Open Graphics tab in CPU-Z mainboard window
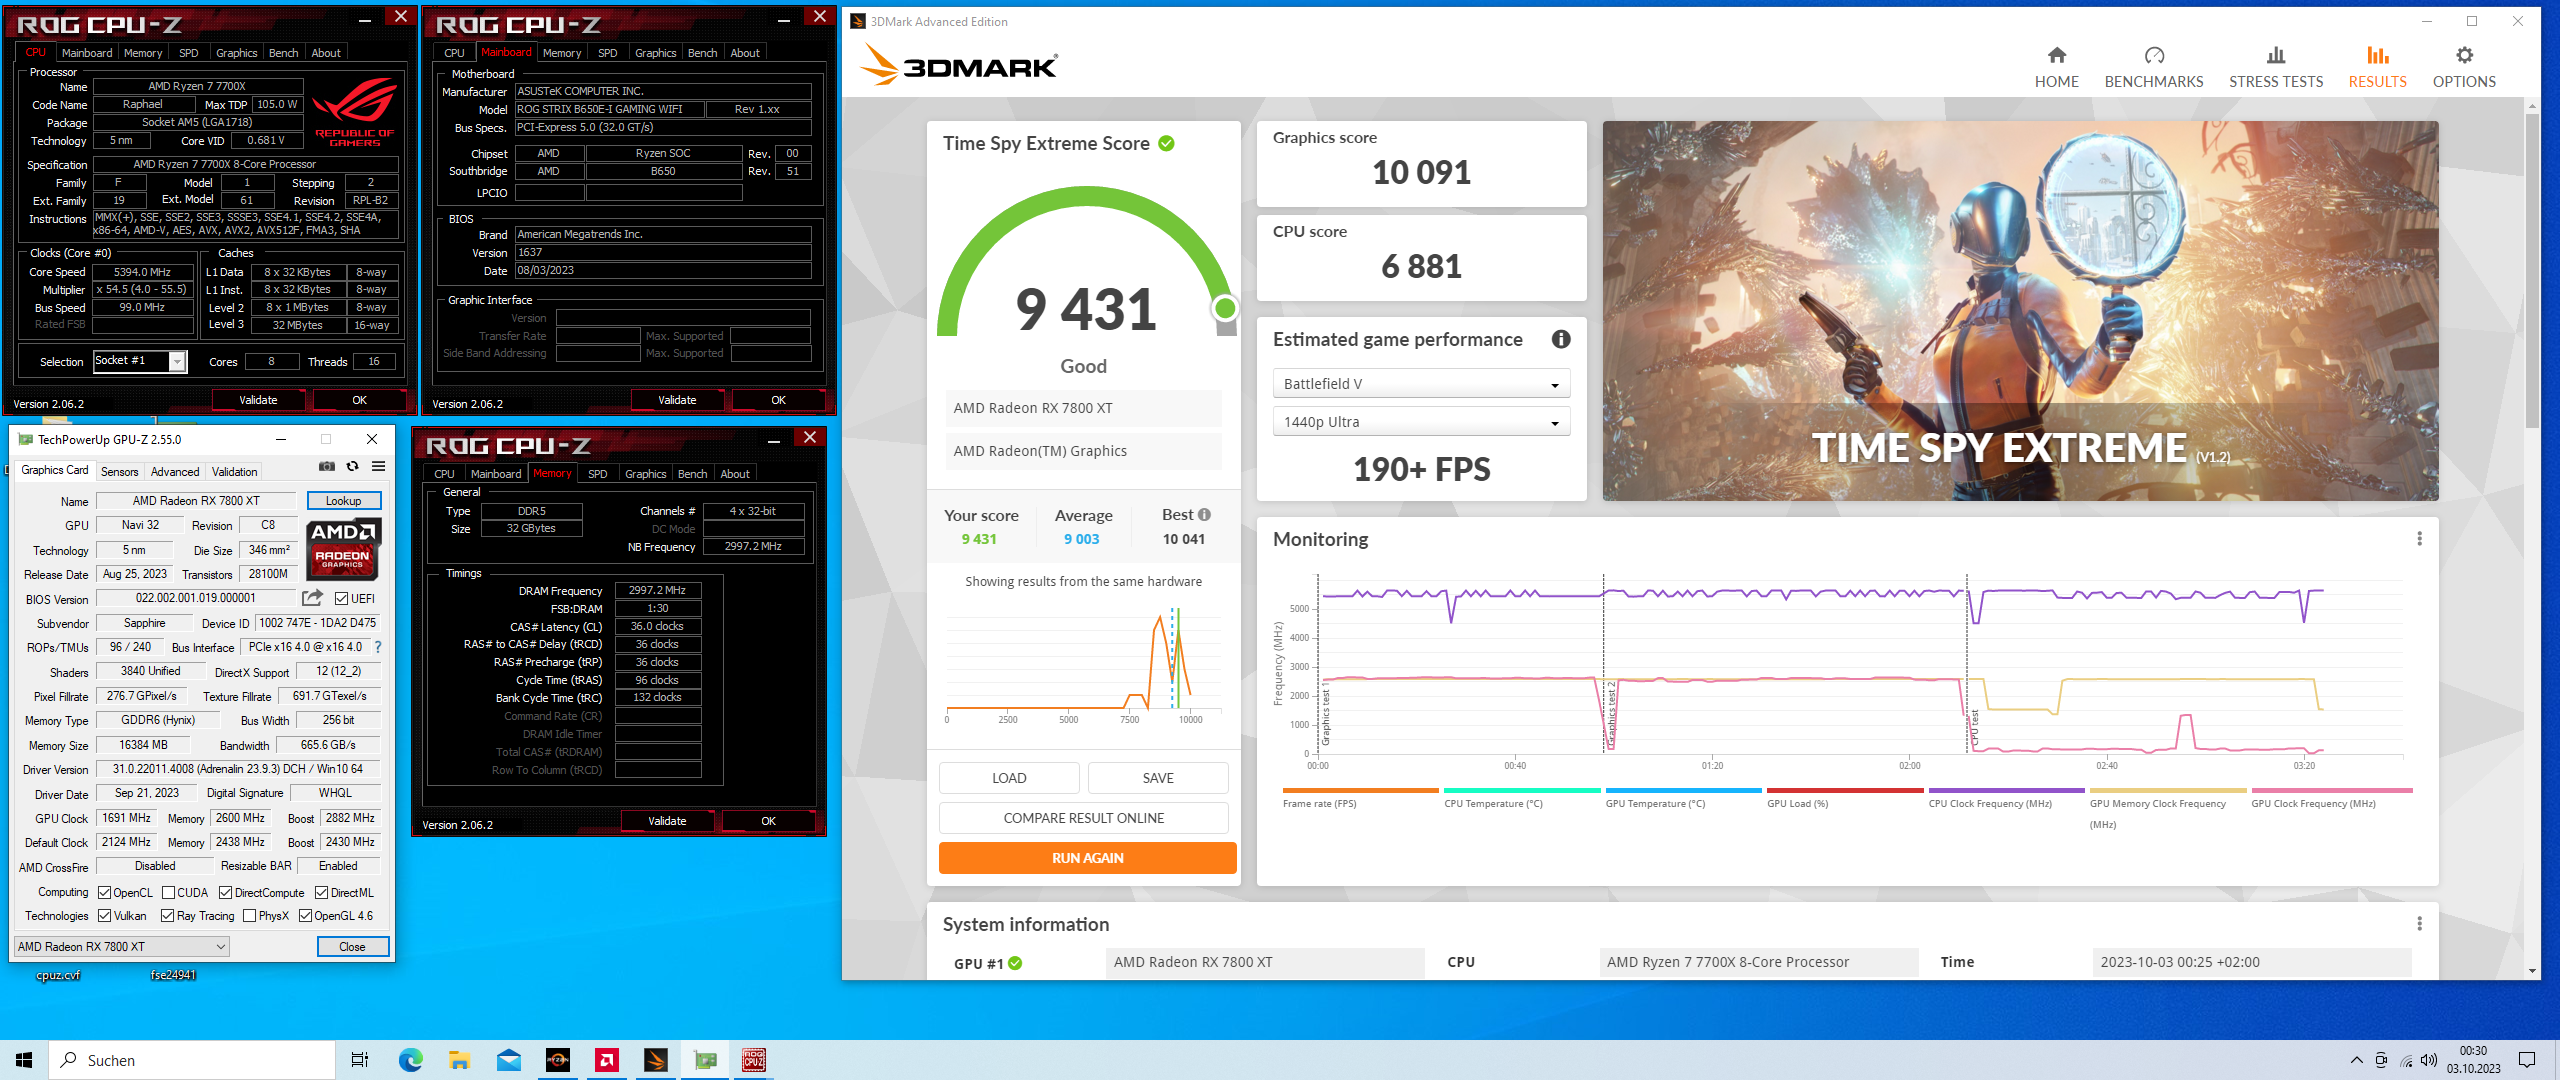 (x=655, y=53)
